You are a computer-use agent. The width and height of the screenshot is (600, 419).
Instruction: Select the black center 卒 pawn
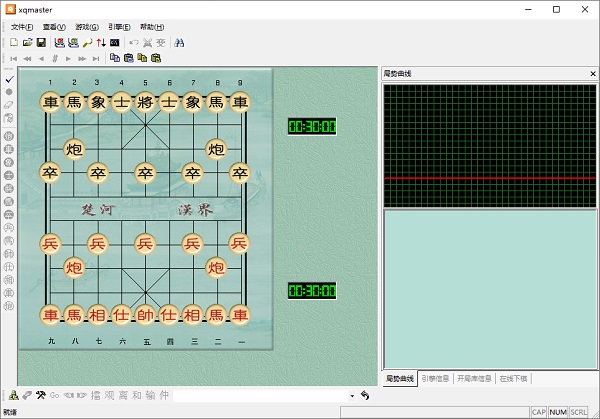145,173
